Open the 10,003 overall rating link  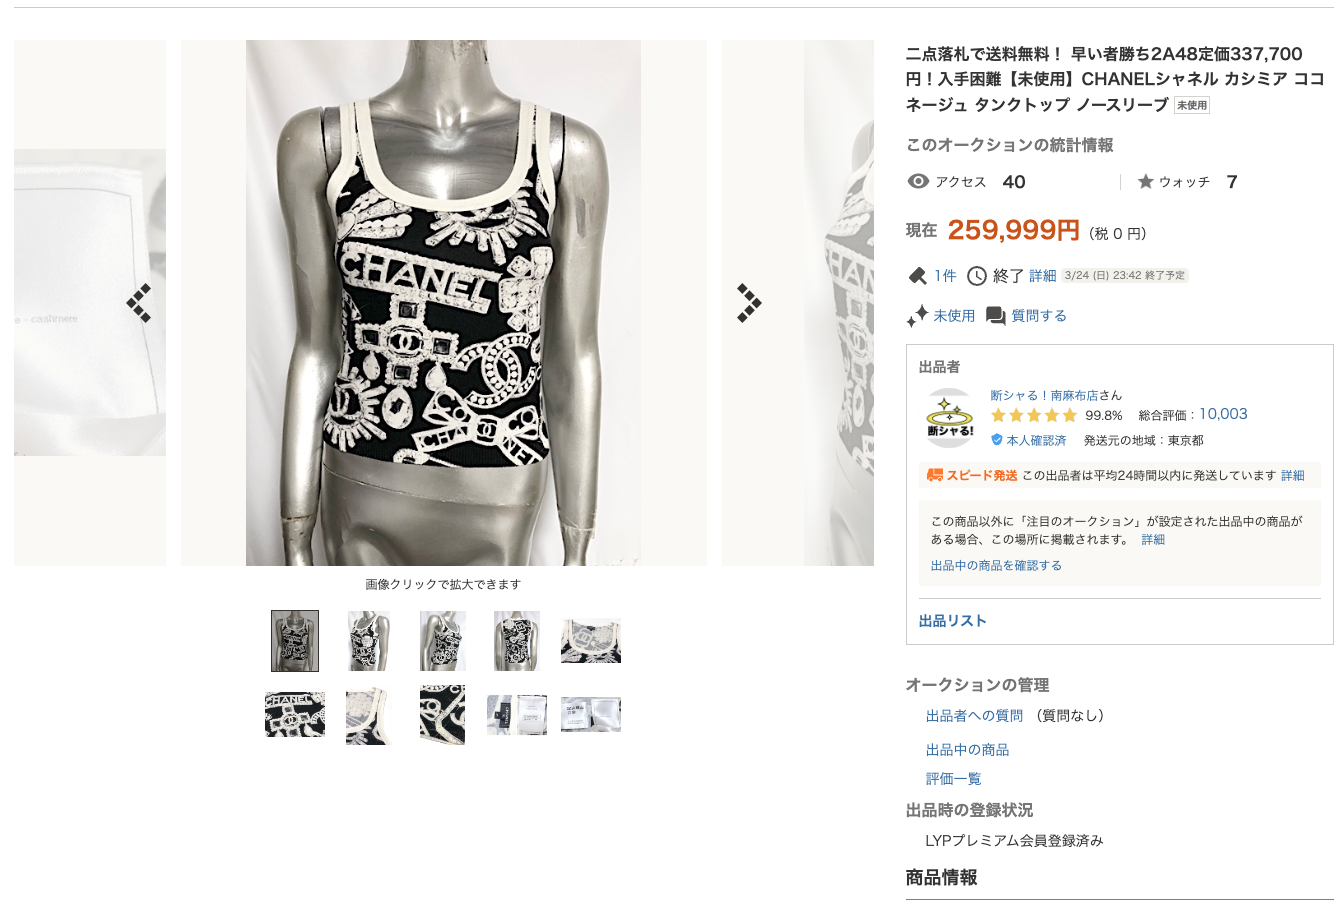pos(1223,414)
